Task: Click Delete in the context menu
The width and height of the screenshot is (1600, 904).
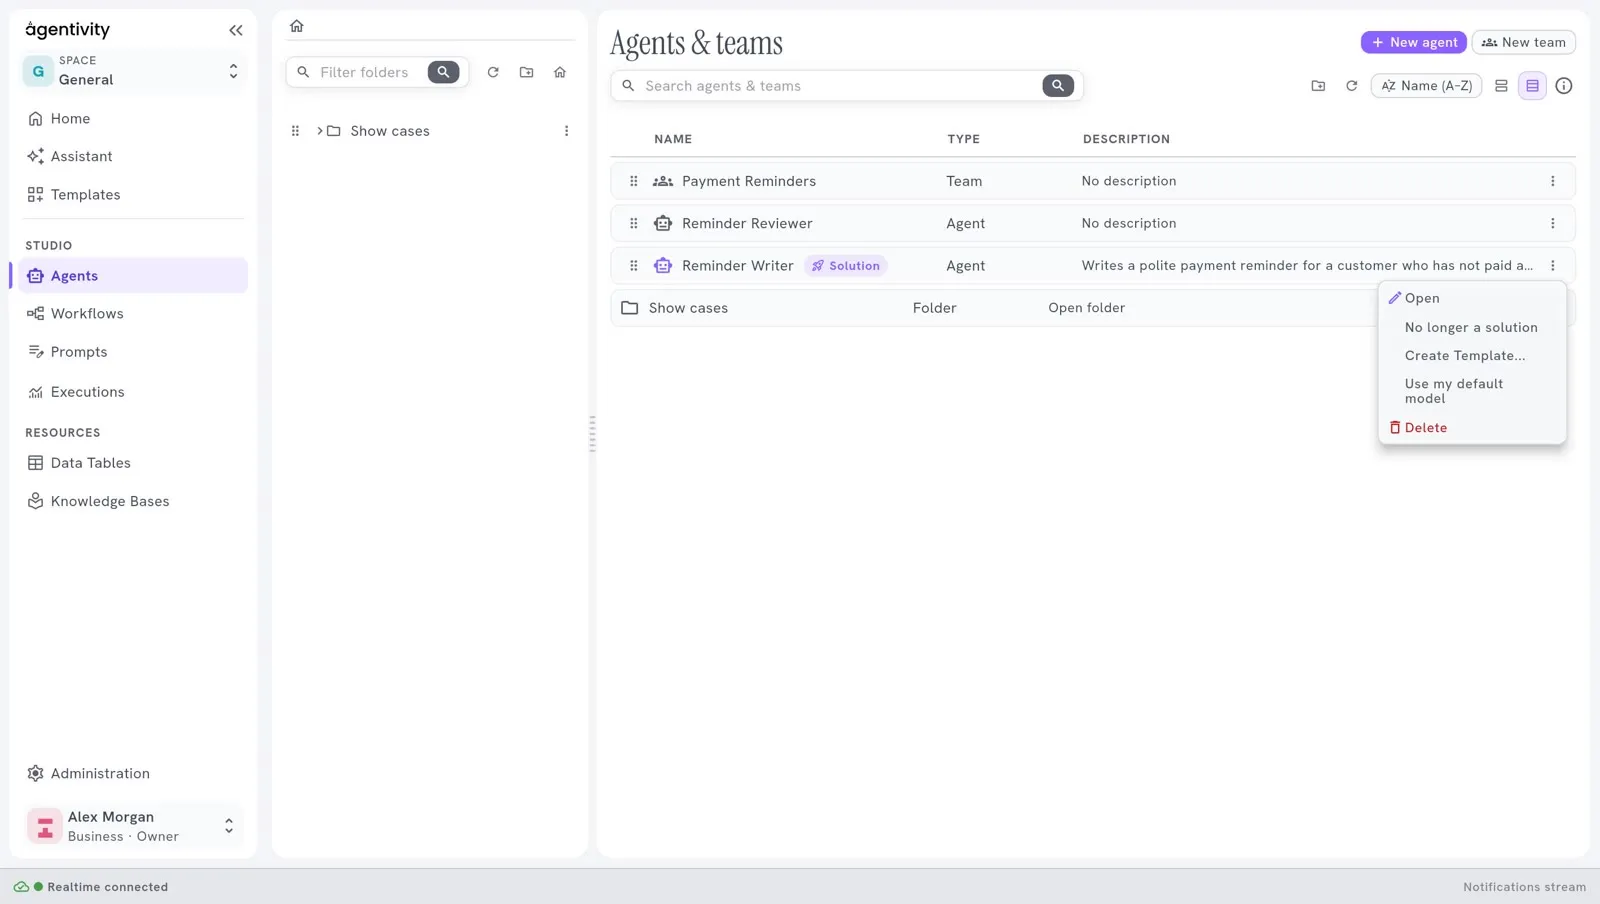Action: click(x=1472, y=428)
